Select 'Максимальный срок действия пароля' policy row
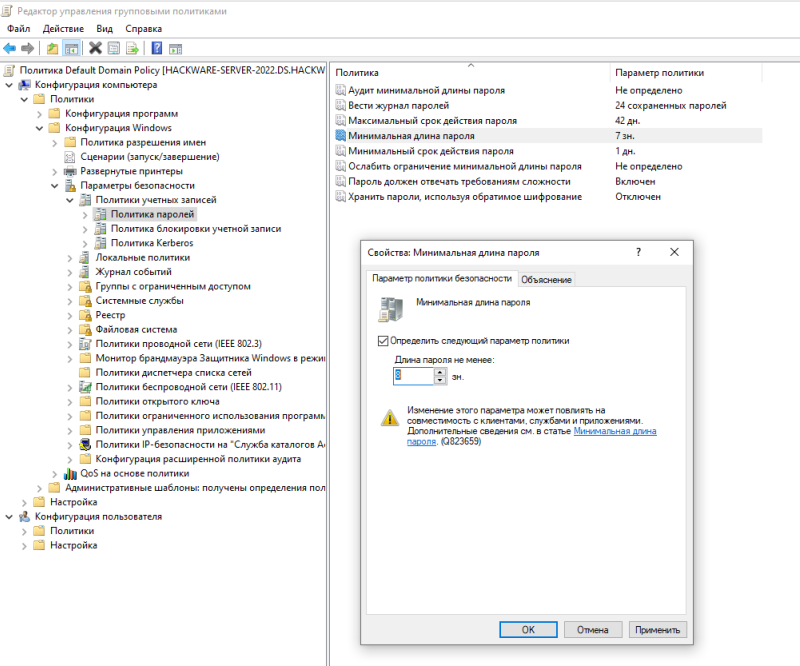This screenshot has height=666, width=800. tap(548, 121)
